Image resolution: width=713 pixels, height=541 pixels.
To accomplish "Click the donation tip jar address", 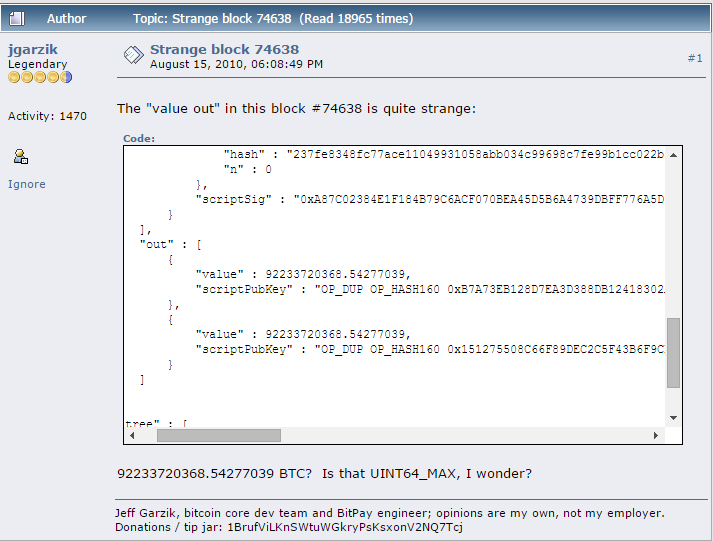I will click(345, 527).
